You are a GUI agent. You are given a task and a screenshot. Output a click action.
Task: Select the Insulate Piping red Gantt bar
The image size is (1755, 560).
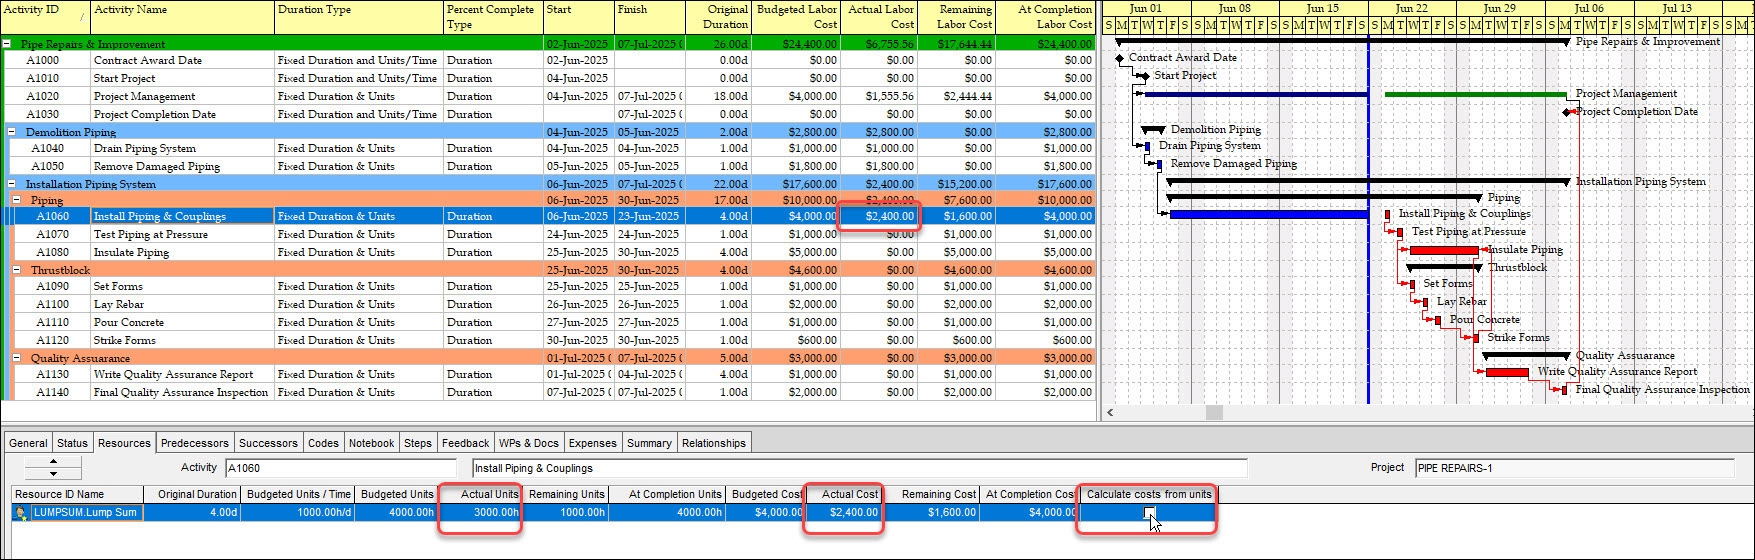tap(1443, 250)
